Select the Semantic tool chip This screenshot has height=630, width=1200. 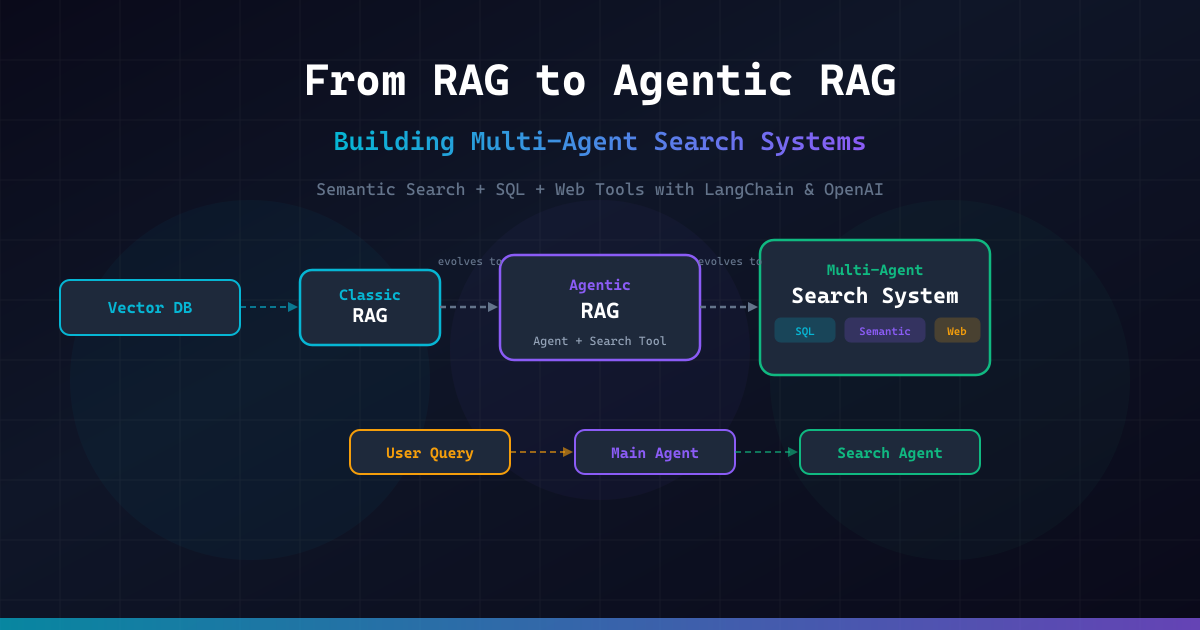(884, 331)
